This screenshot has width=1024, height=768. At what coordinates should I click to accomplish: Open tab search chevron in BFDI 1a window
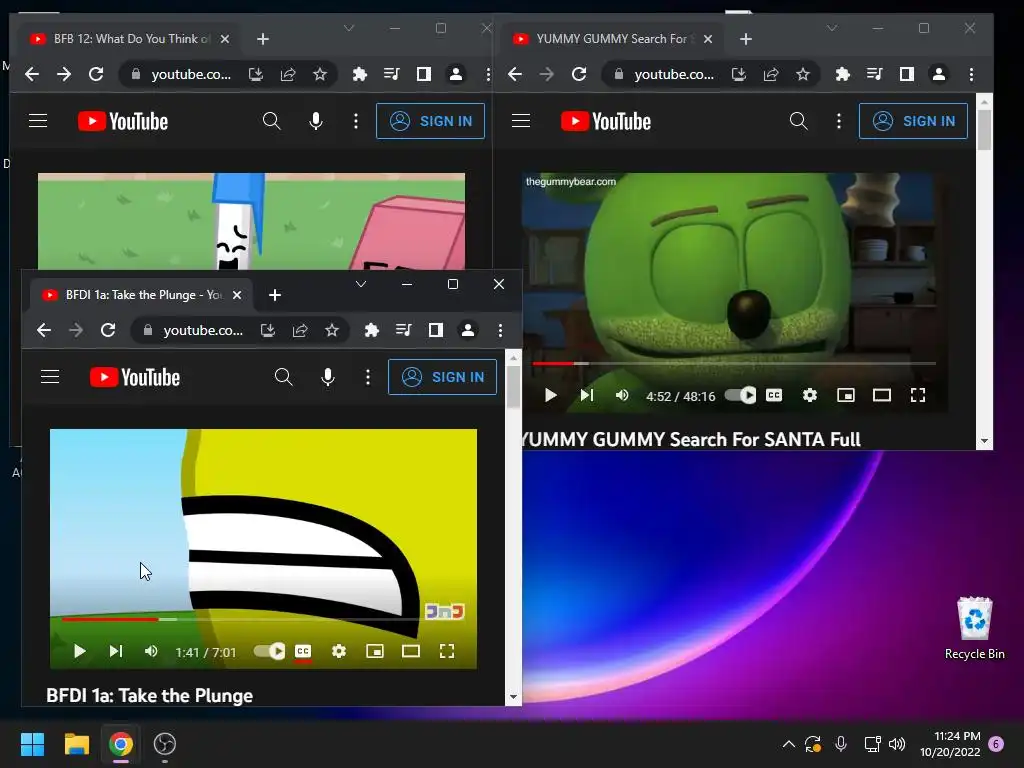(360, 284)
